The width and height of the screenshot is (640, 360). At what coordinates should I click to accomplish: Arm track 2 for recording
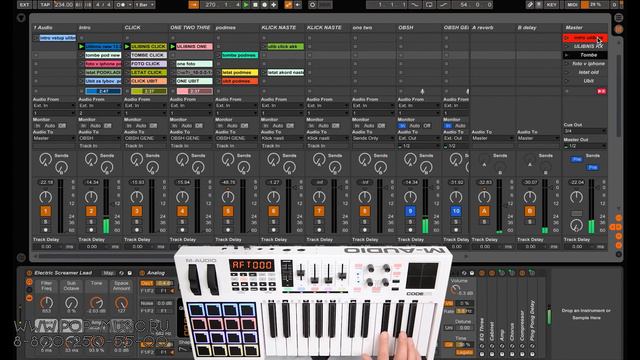[x=91, y=230]
